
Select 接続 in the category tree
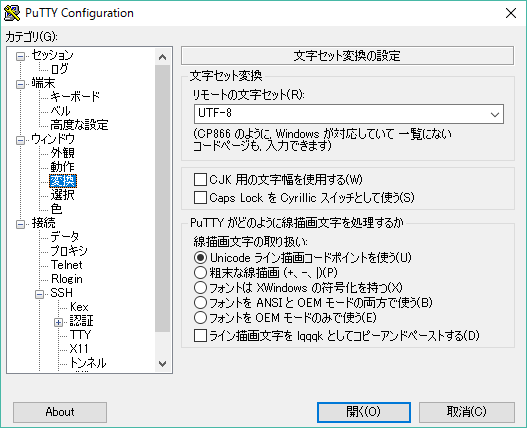pos(43,223)
